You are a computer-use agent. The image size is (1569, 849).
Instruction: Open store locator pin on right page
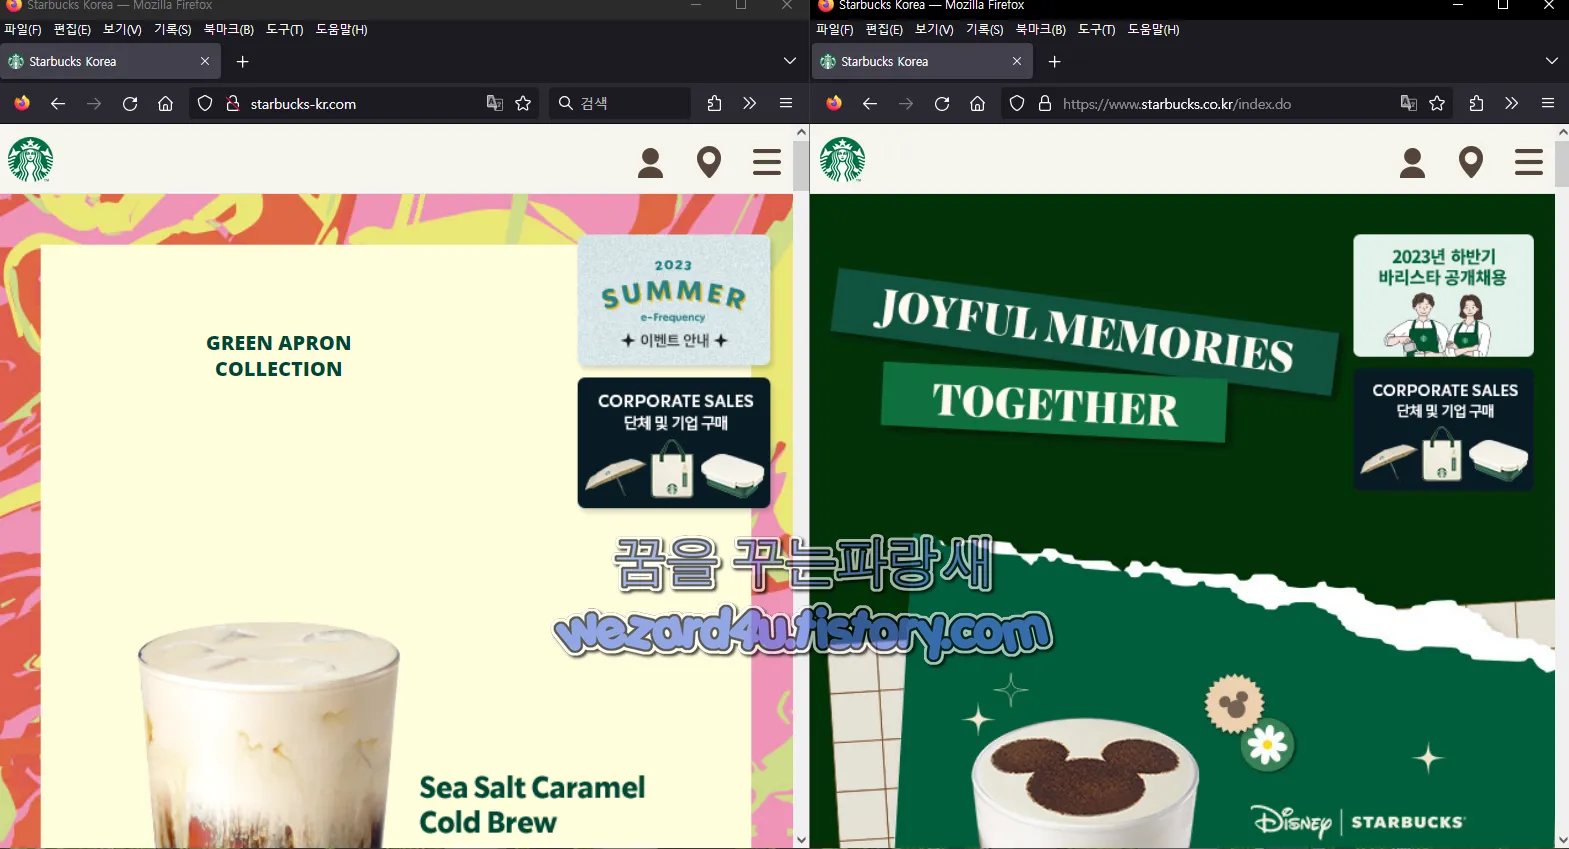pos(1471,162)
